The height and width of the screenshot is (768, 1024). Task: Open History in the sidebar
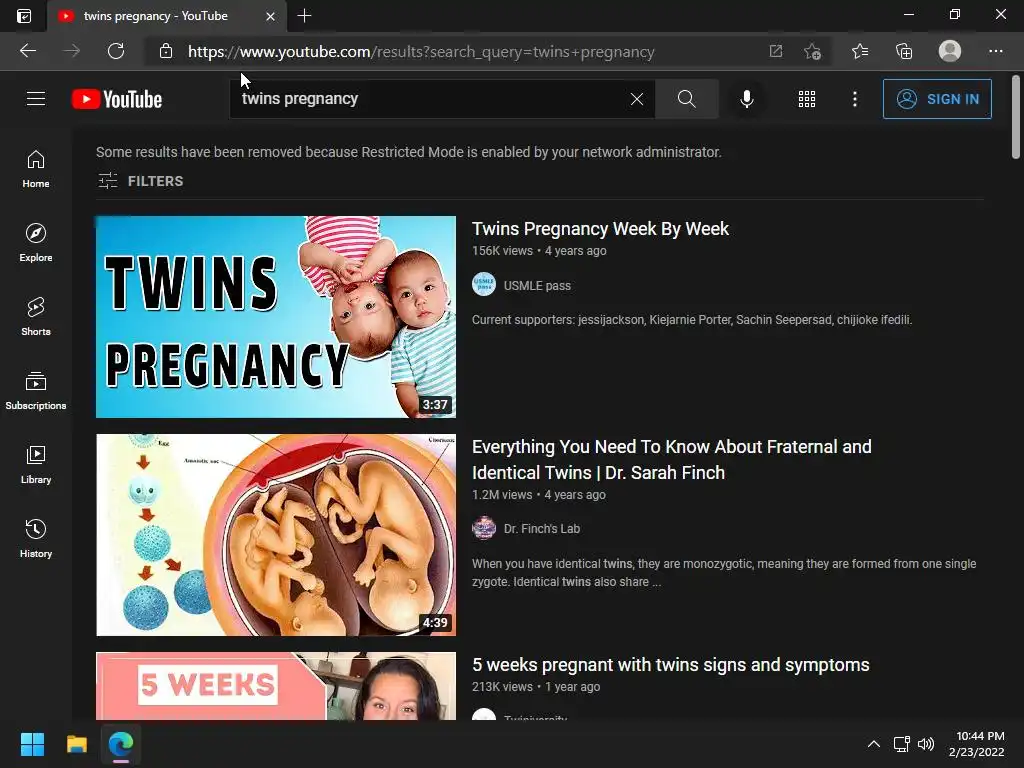[x=36, y=538]
